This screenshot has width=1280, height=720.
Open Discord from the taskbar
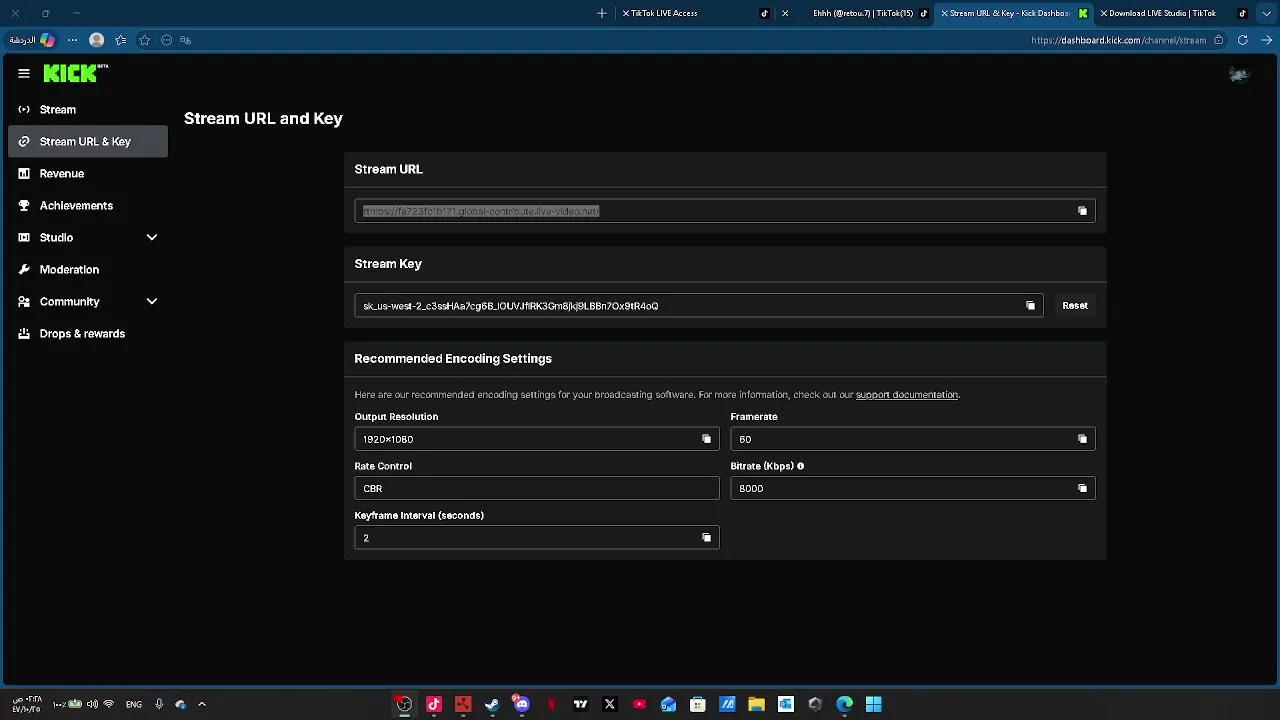point(521,704)
